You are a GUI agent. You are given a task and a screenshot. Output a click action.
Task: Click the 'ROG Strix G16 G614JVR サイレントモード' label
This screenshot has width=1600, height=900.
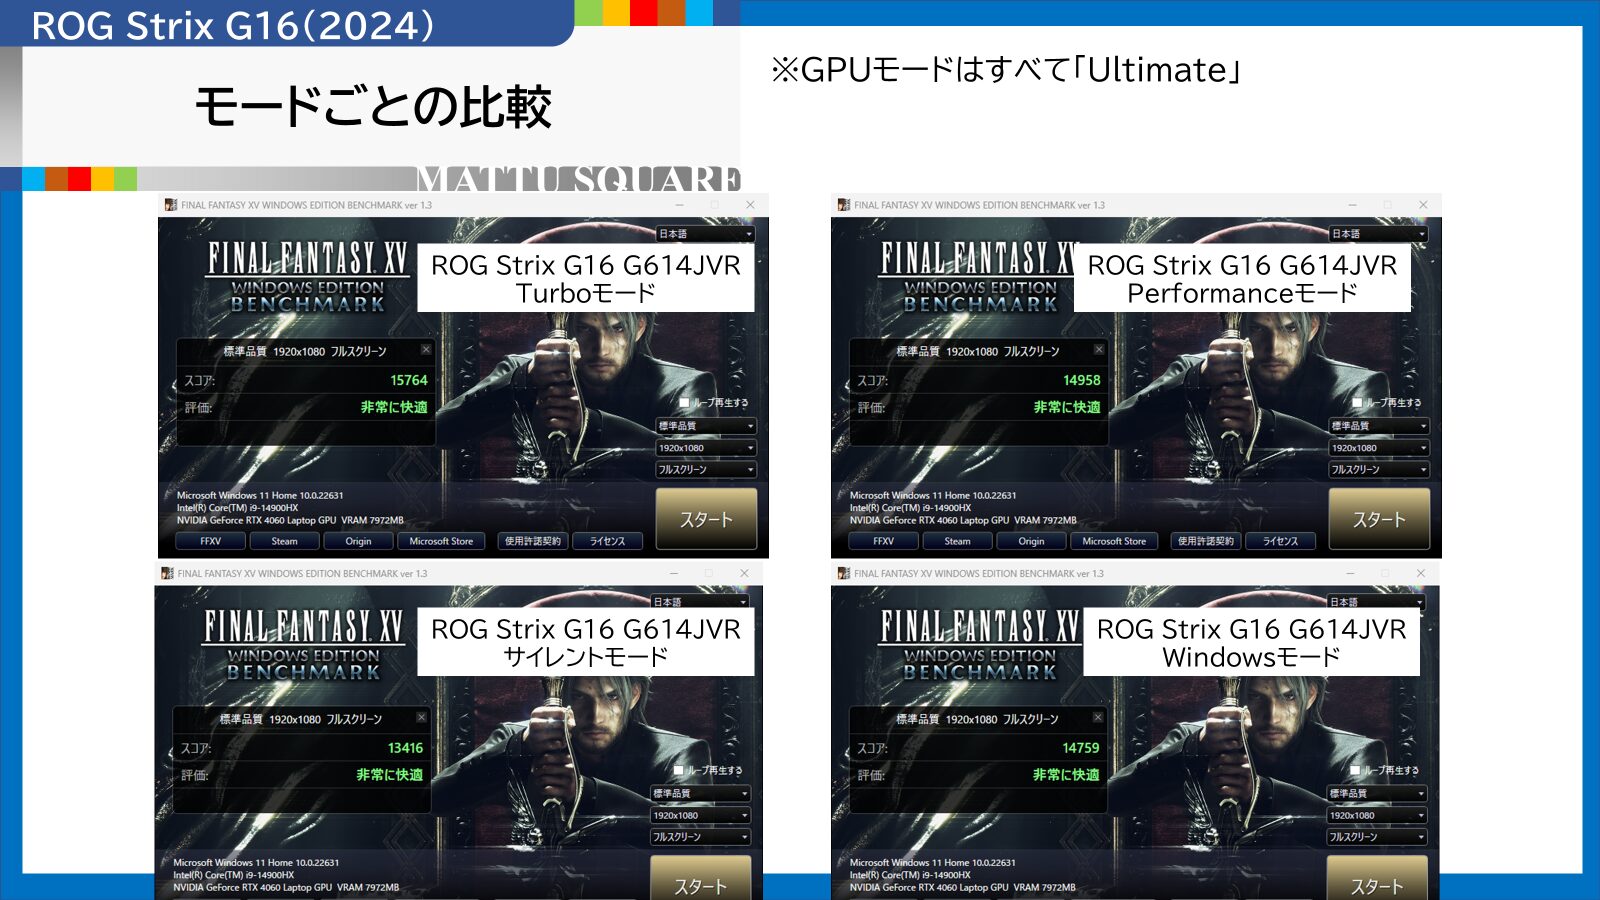586,642
